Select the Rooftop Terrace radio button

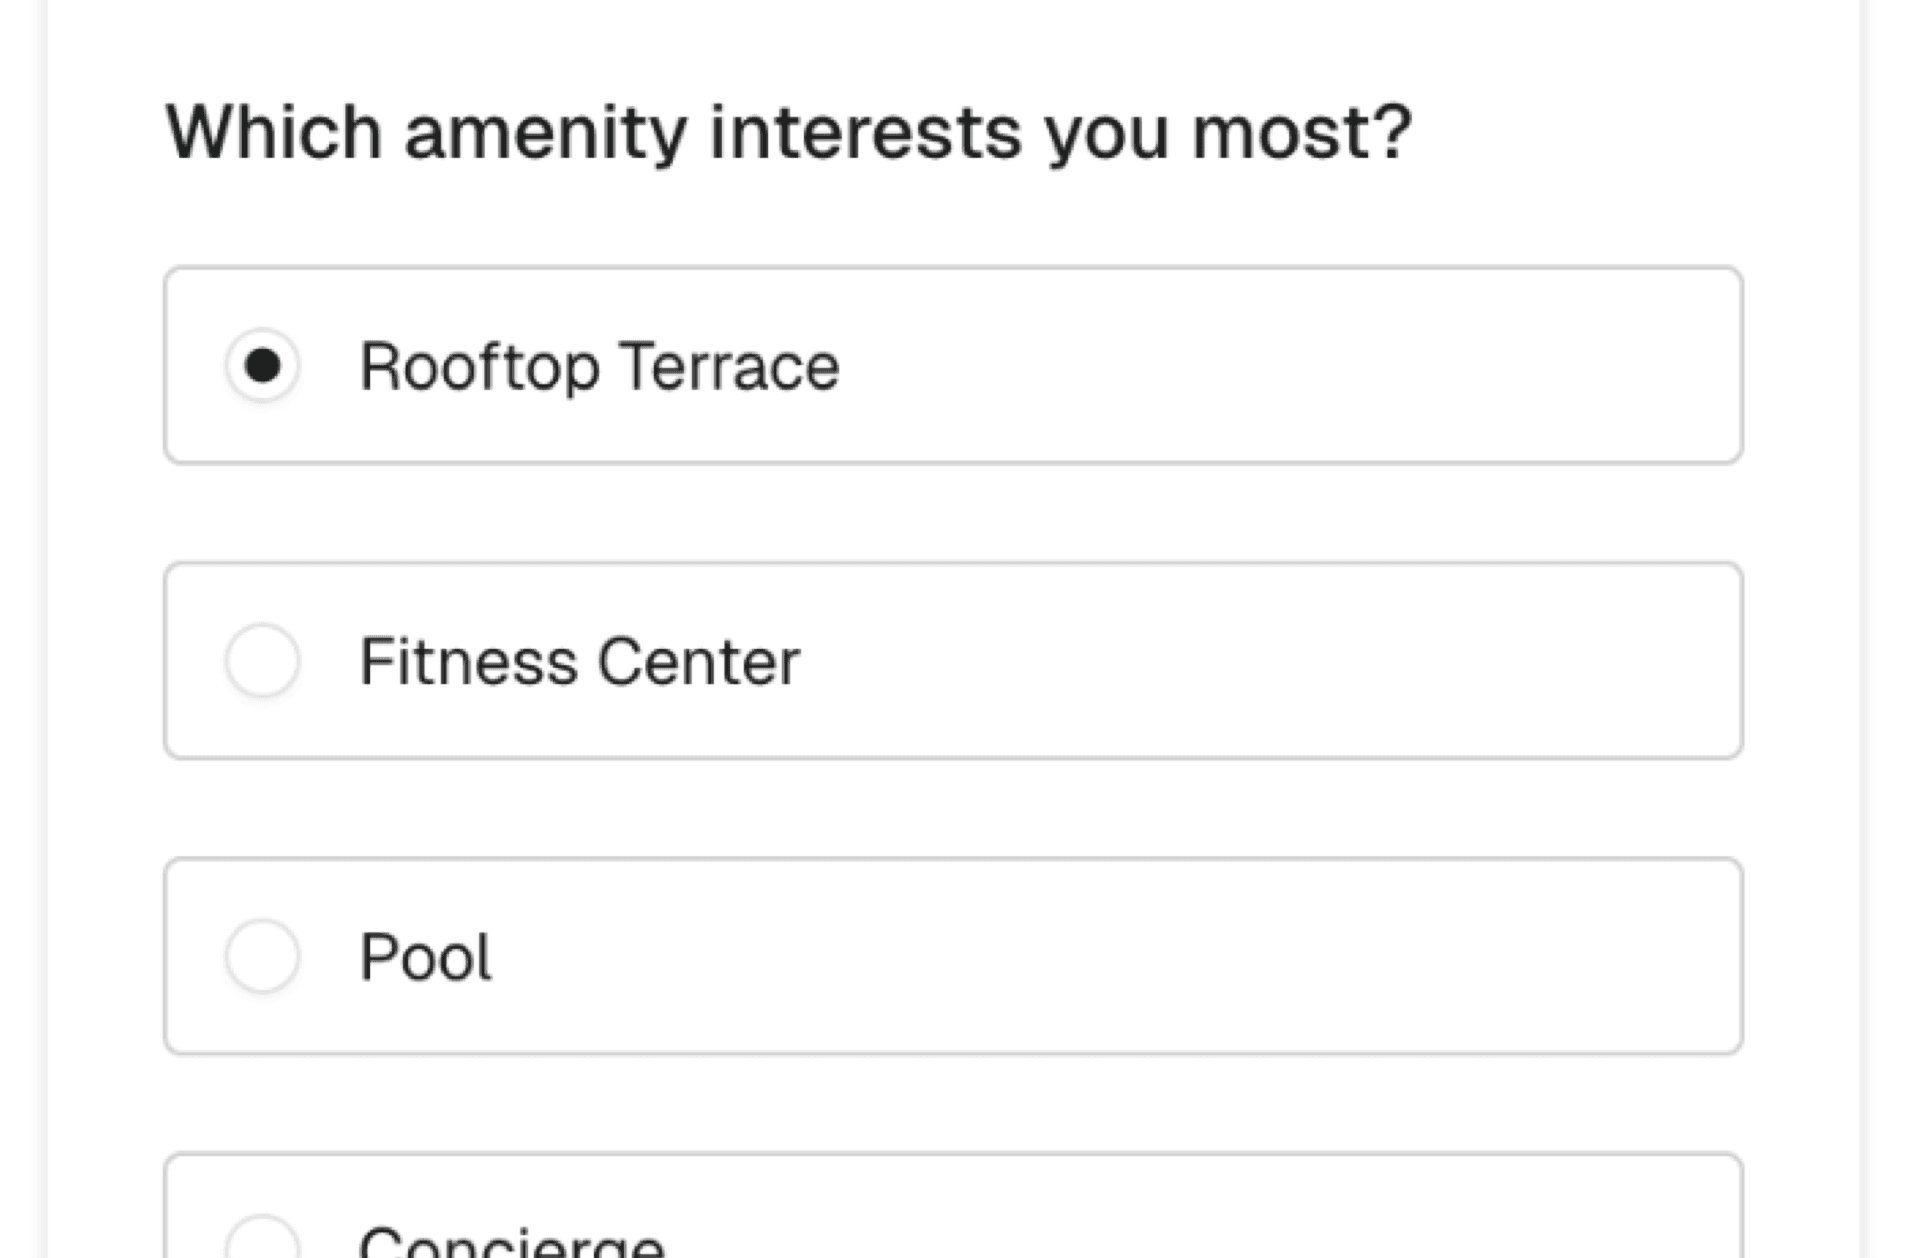tap(262, 365)
